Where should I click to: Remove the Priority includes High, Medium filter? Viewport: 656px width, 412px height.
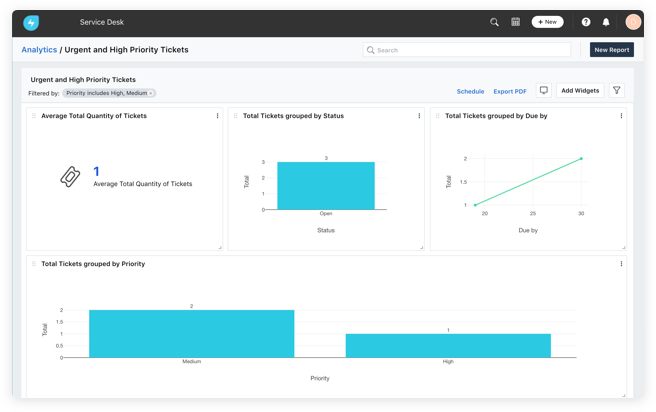[x=151, y=93]
